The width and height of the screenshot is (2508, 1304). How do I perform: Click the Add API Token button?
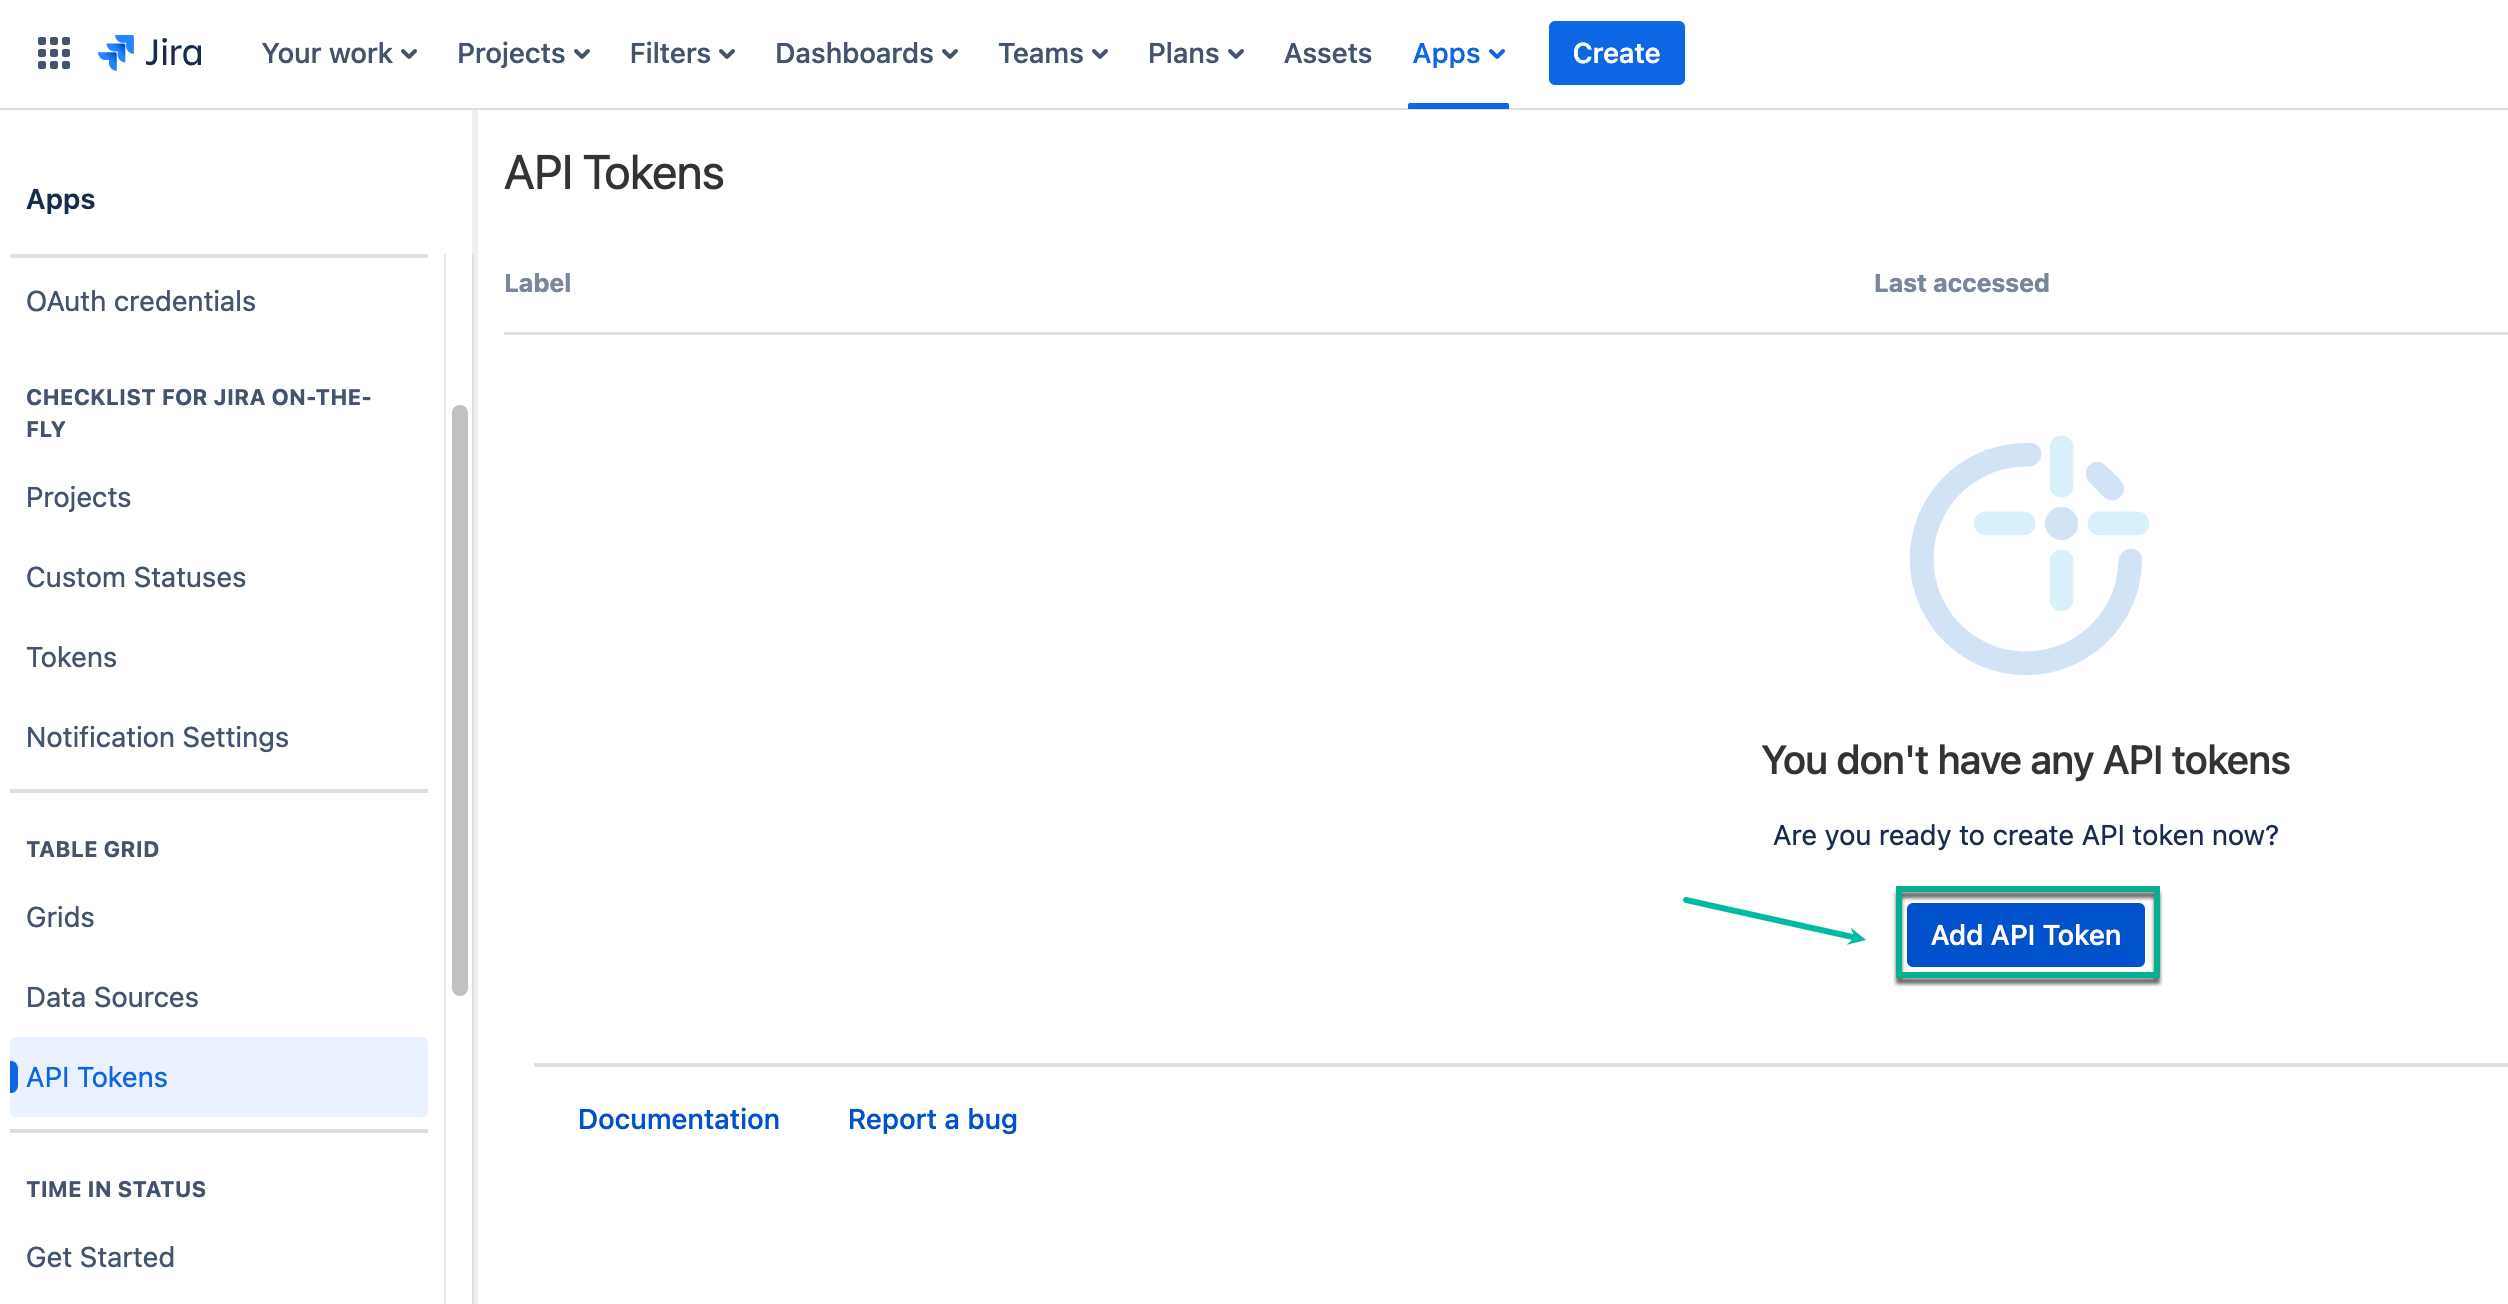point(2025,934)
